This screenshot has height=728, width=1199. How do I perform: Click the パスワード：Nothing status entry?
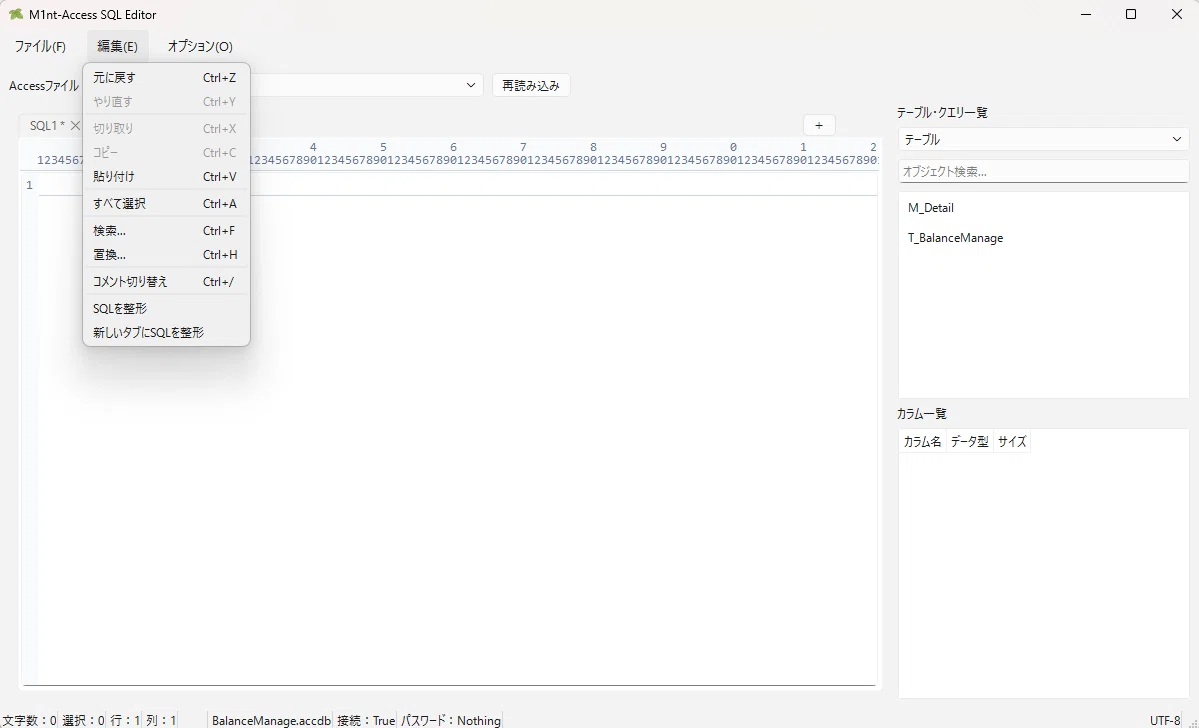[450, 720]
